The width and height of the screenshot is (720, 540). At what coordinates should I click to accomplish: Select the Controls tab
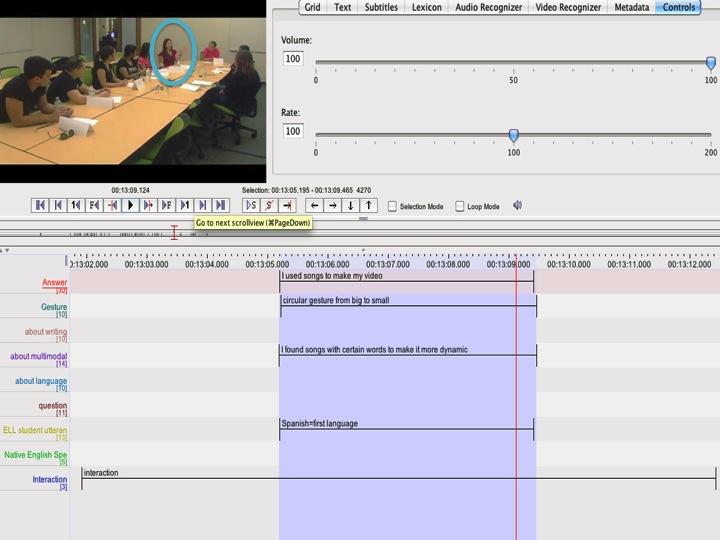point(679,7)
